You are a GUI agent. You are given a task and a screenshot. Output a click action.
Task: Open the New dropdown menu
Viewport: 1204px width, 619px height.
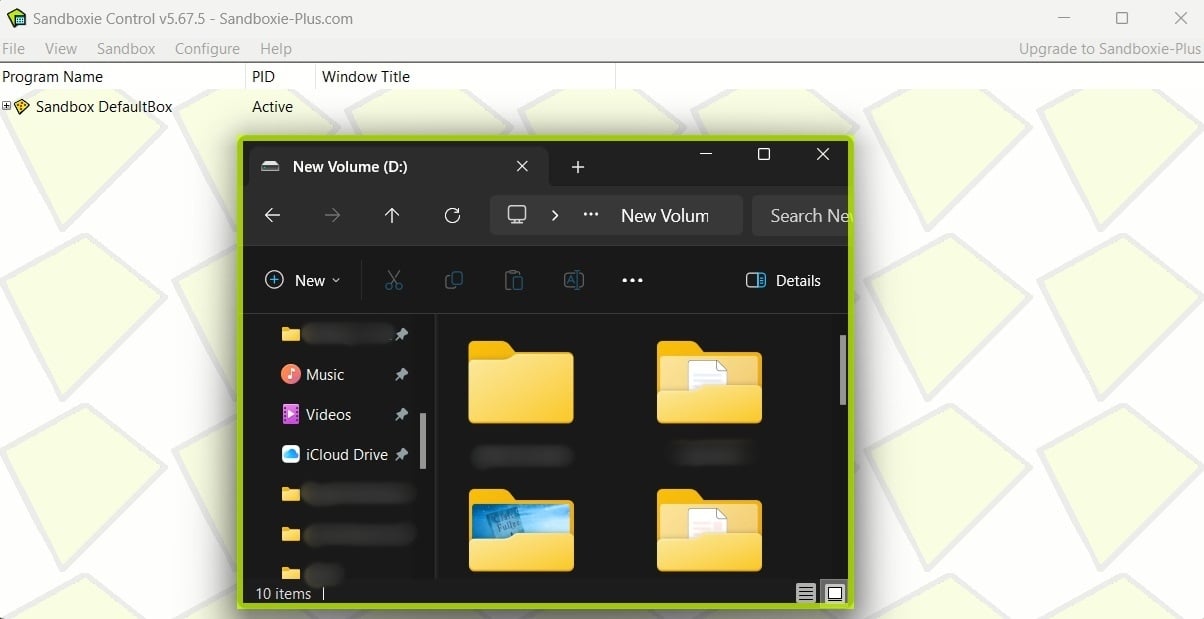pos(302,281)
